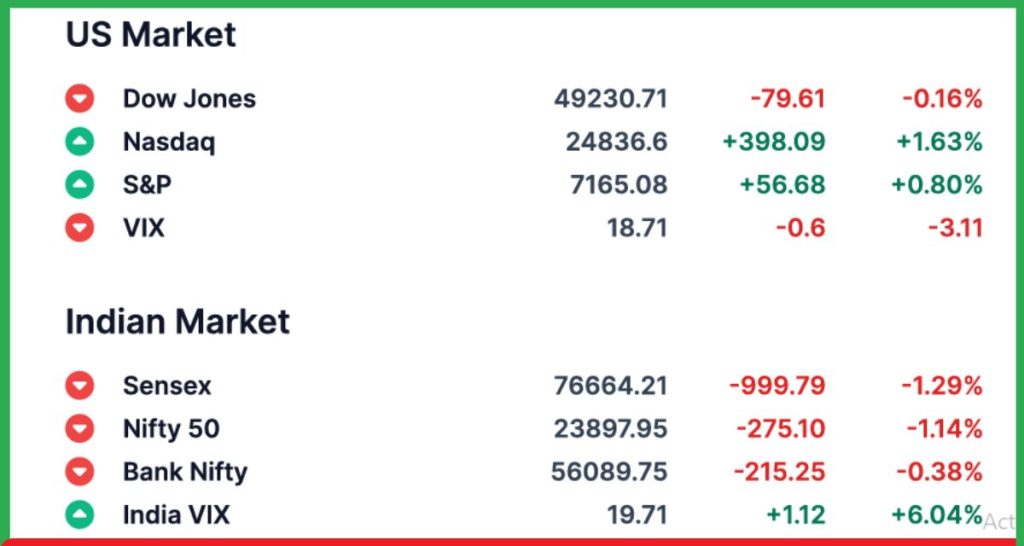Select the Nifty 50 index name
The width and height of the screenshot is (1024, 546).
tap(171, 429)
